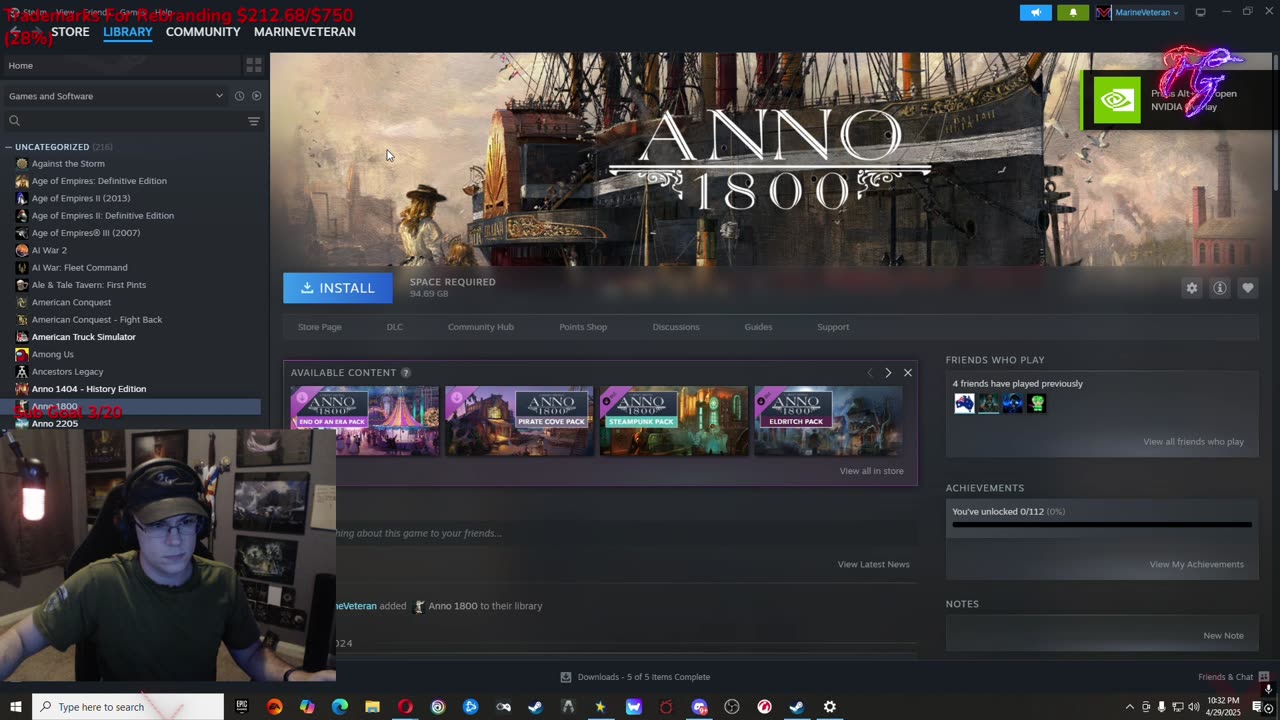Create a New Note

pos(1224,636)
